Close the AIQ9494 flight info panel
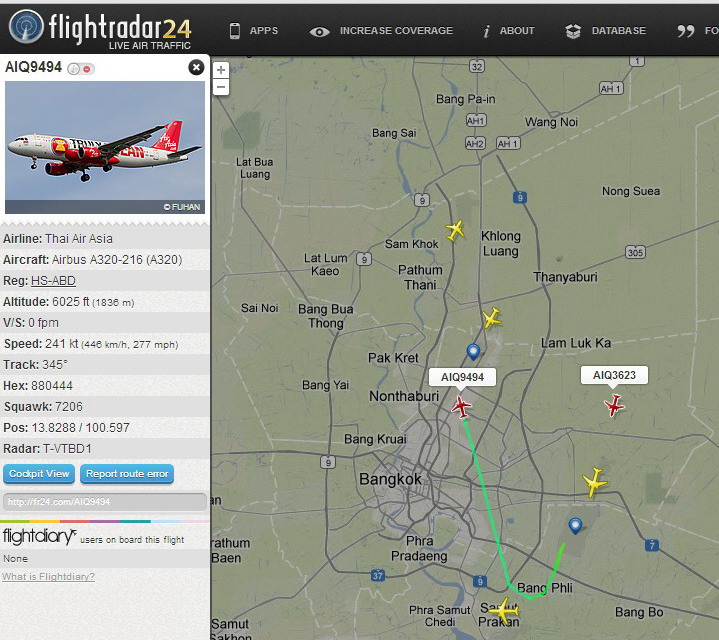 pos(196,68)
